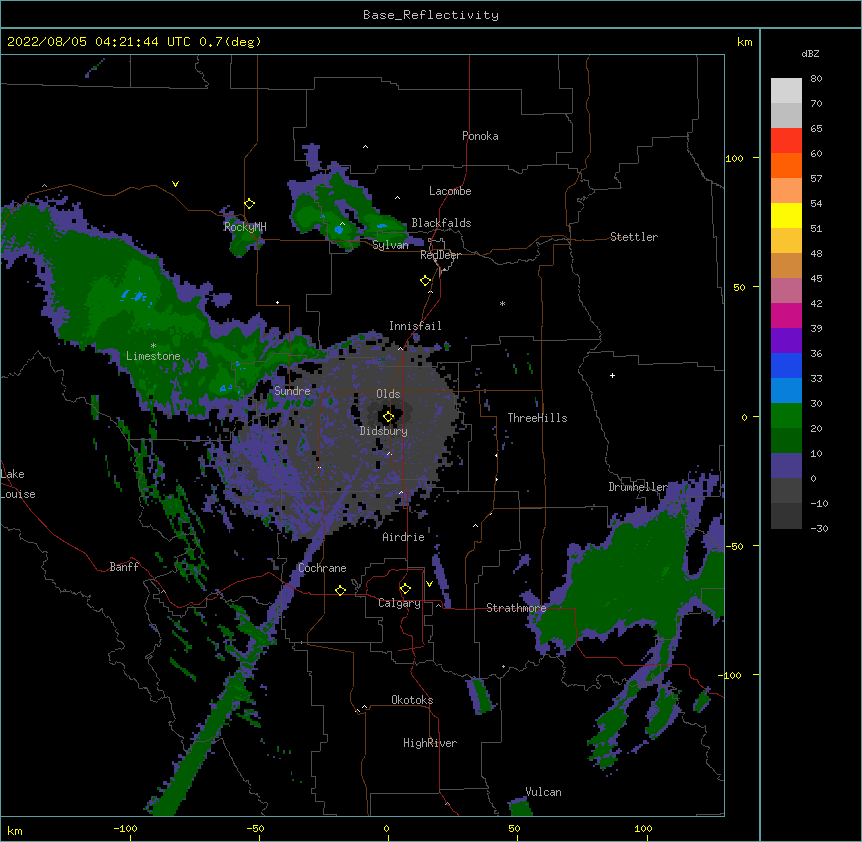Click the Vulcan label
862x842 pixels.
[x=543, y=792]
